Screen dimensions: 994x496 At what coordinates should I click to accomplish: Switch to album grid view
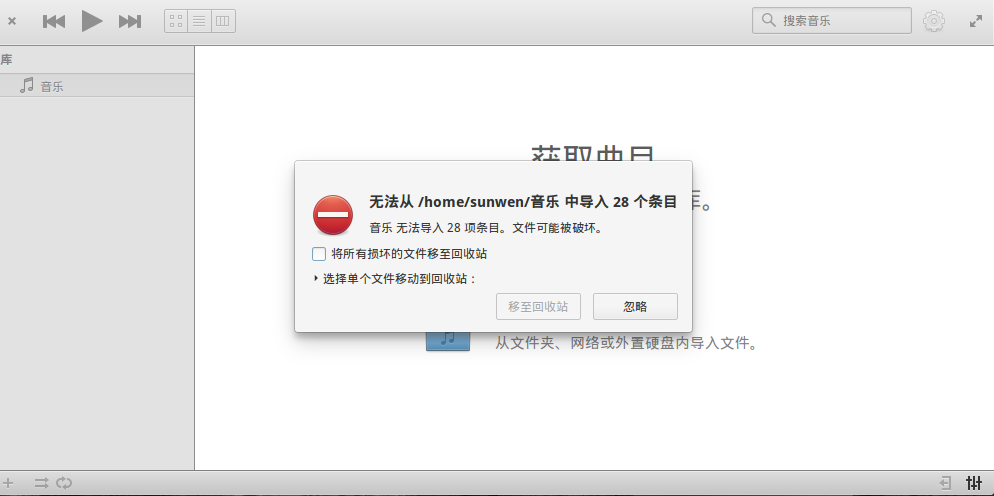tap(176, 21)
